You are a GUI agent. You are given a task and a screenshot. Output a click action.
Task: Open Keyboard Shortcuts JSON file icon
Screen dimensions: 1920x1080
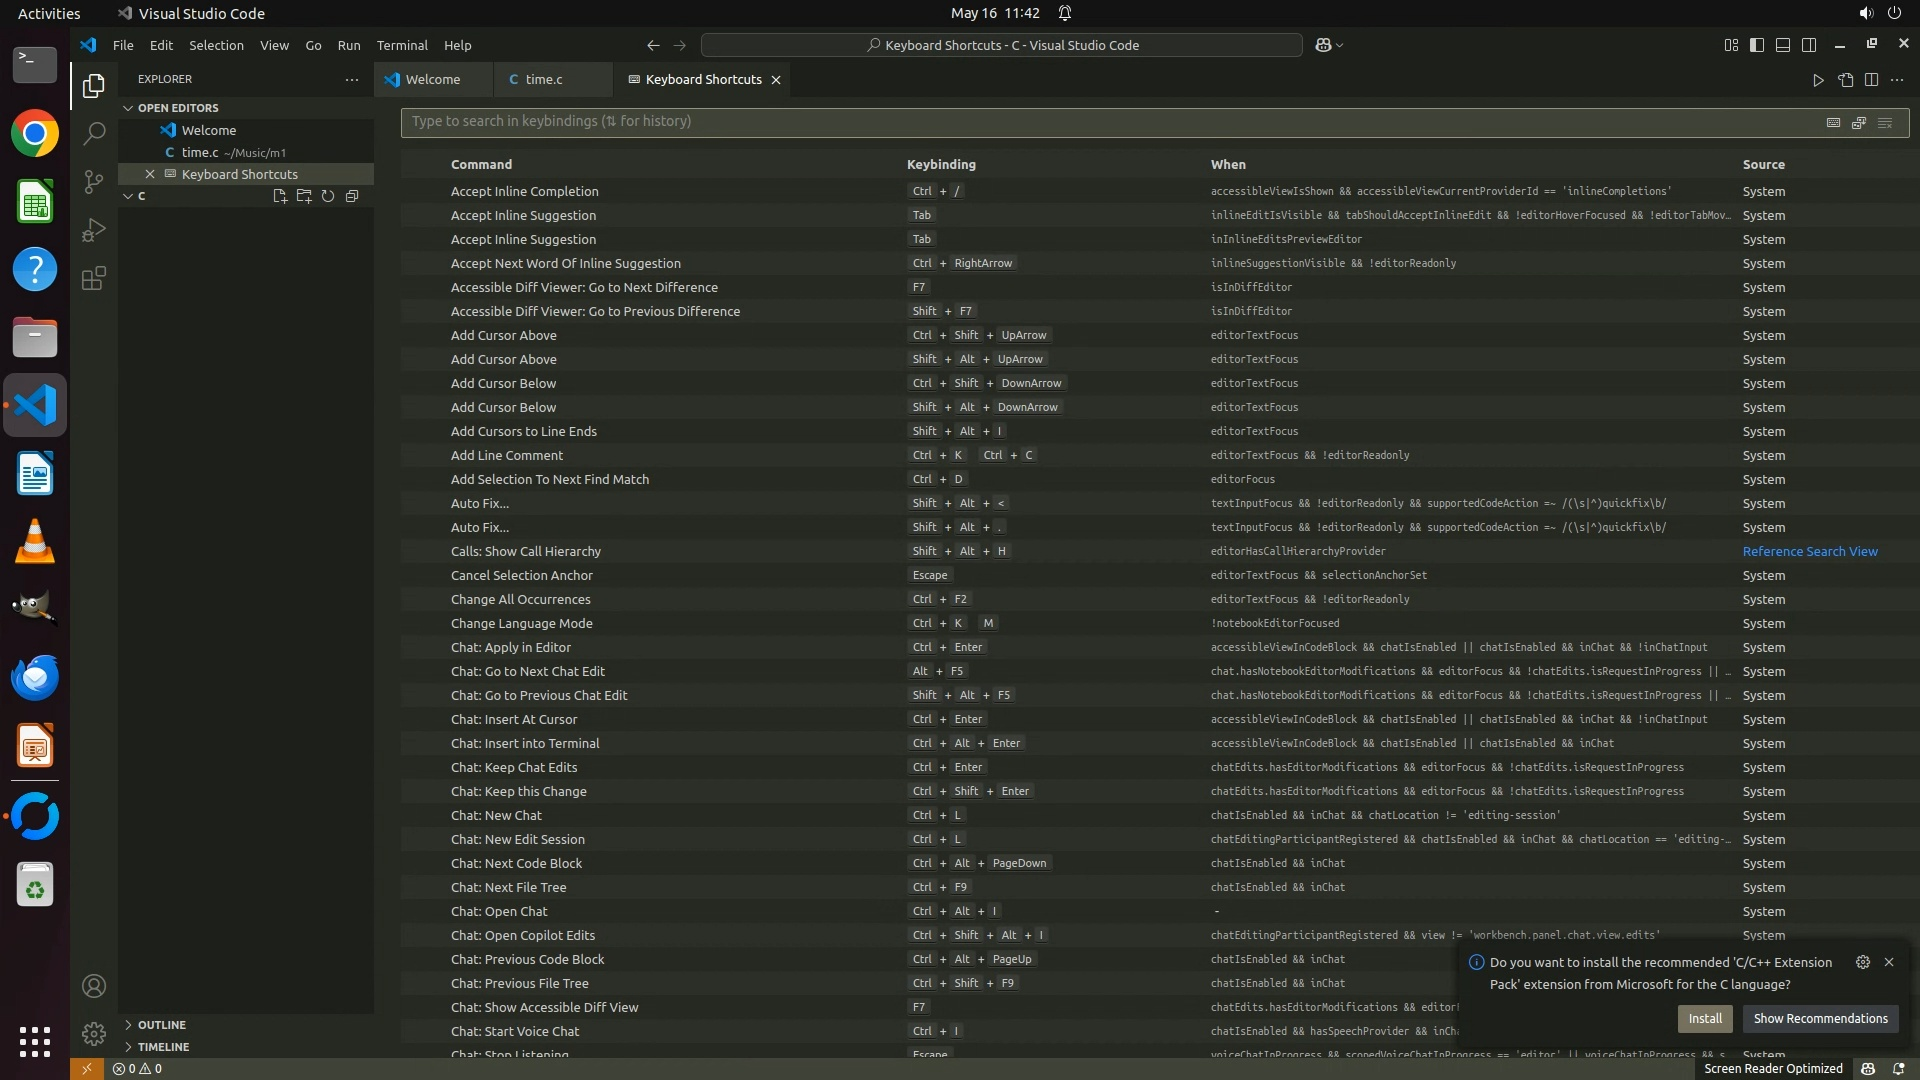1845,80
